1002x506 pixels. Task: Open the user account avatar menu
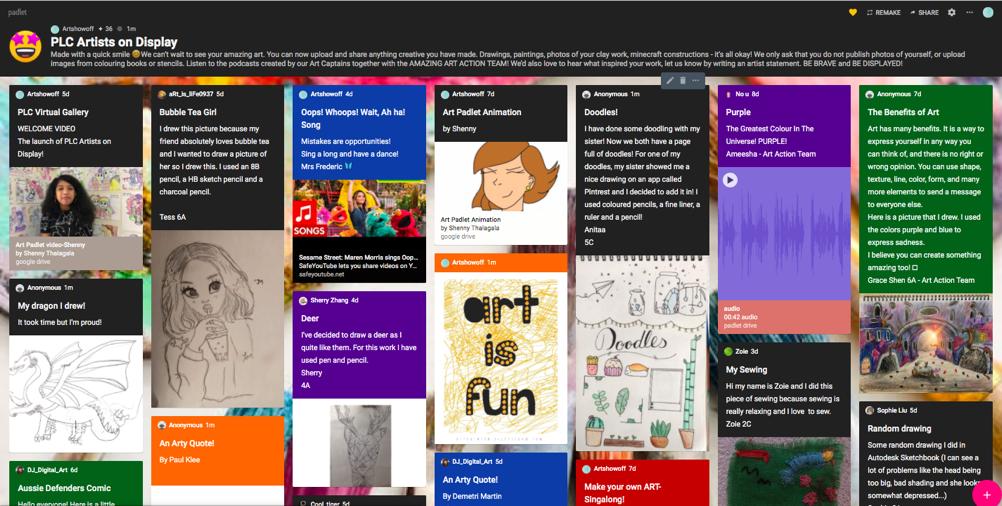pos(988,12)
